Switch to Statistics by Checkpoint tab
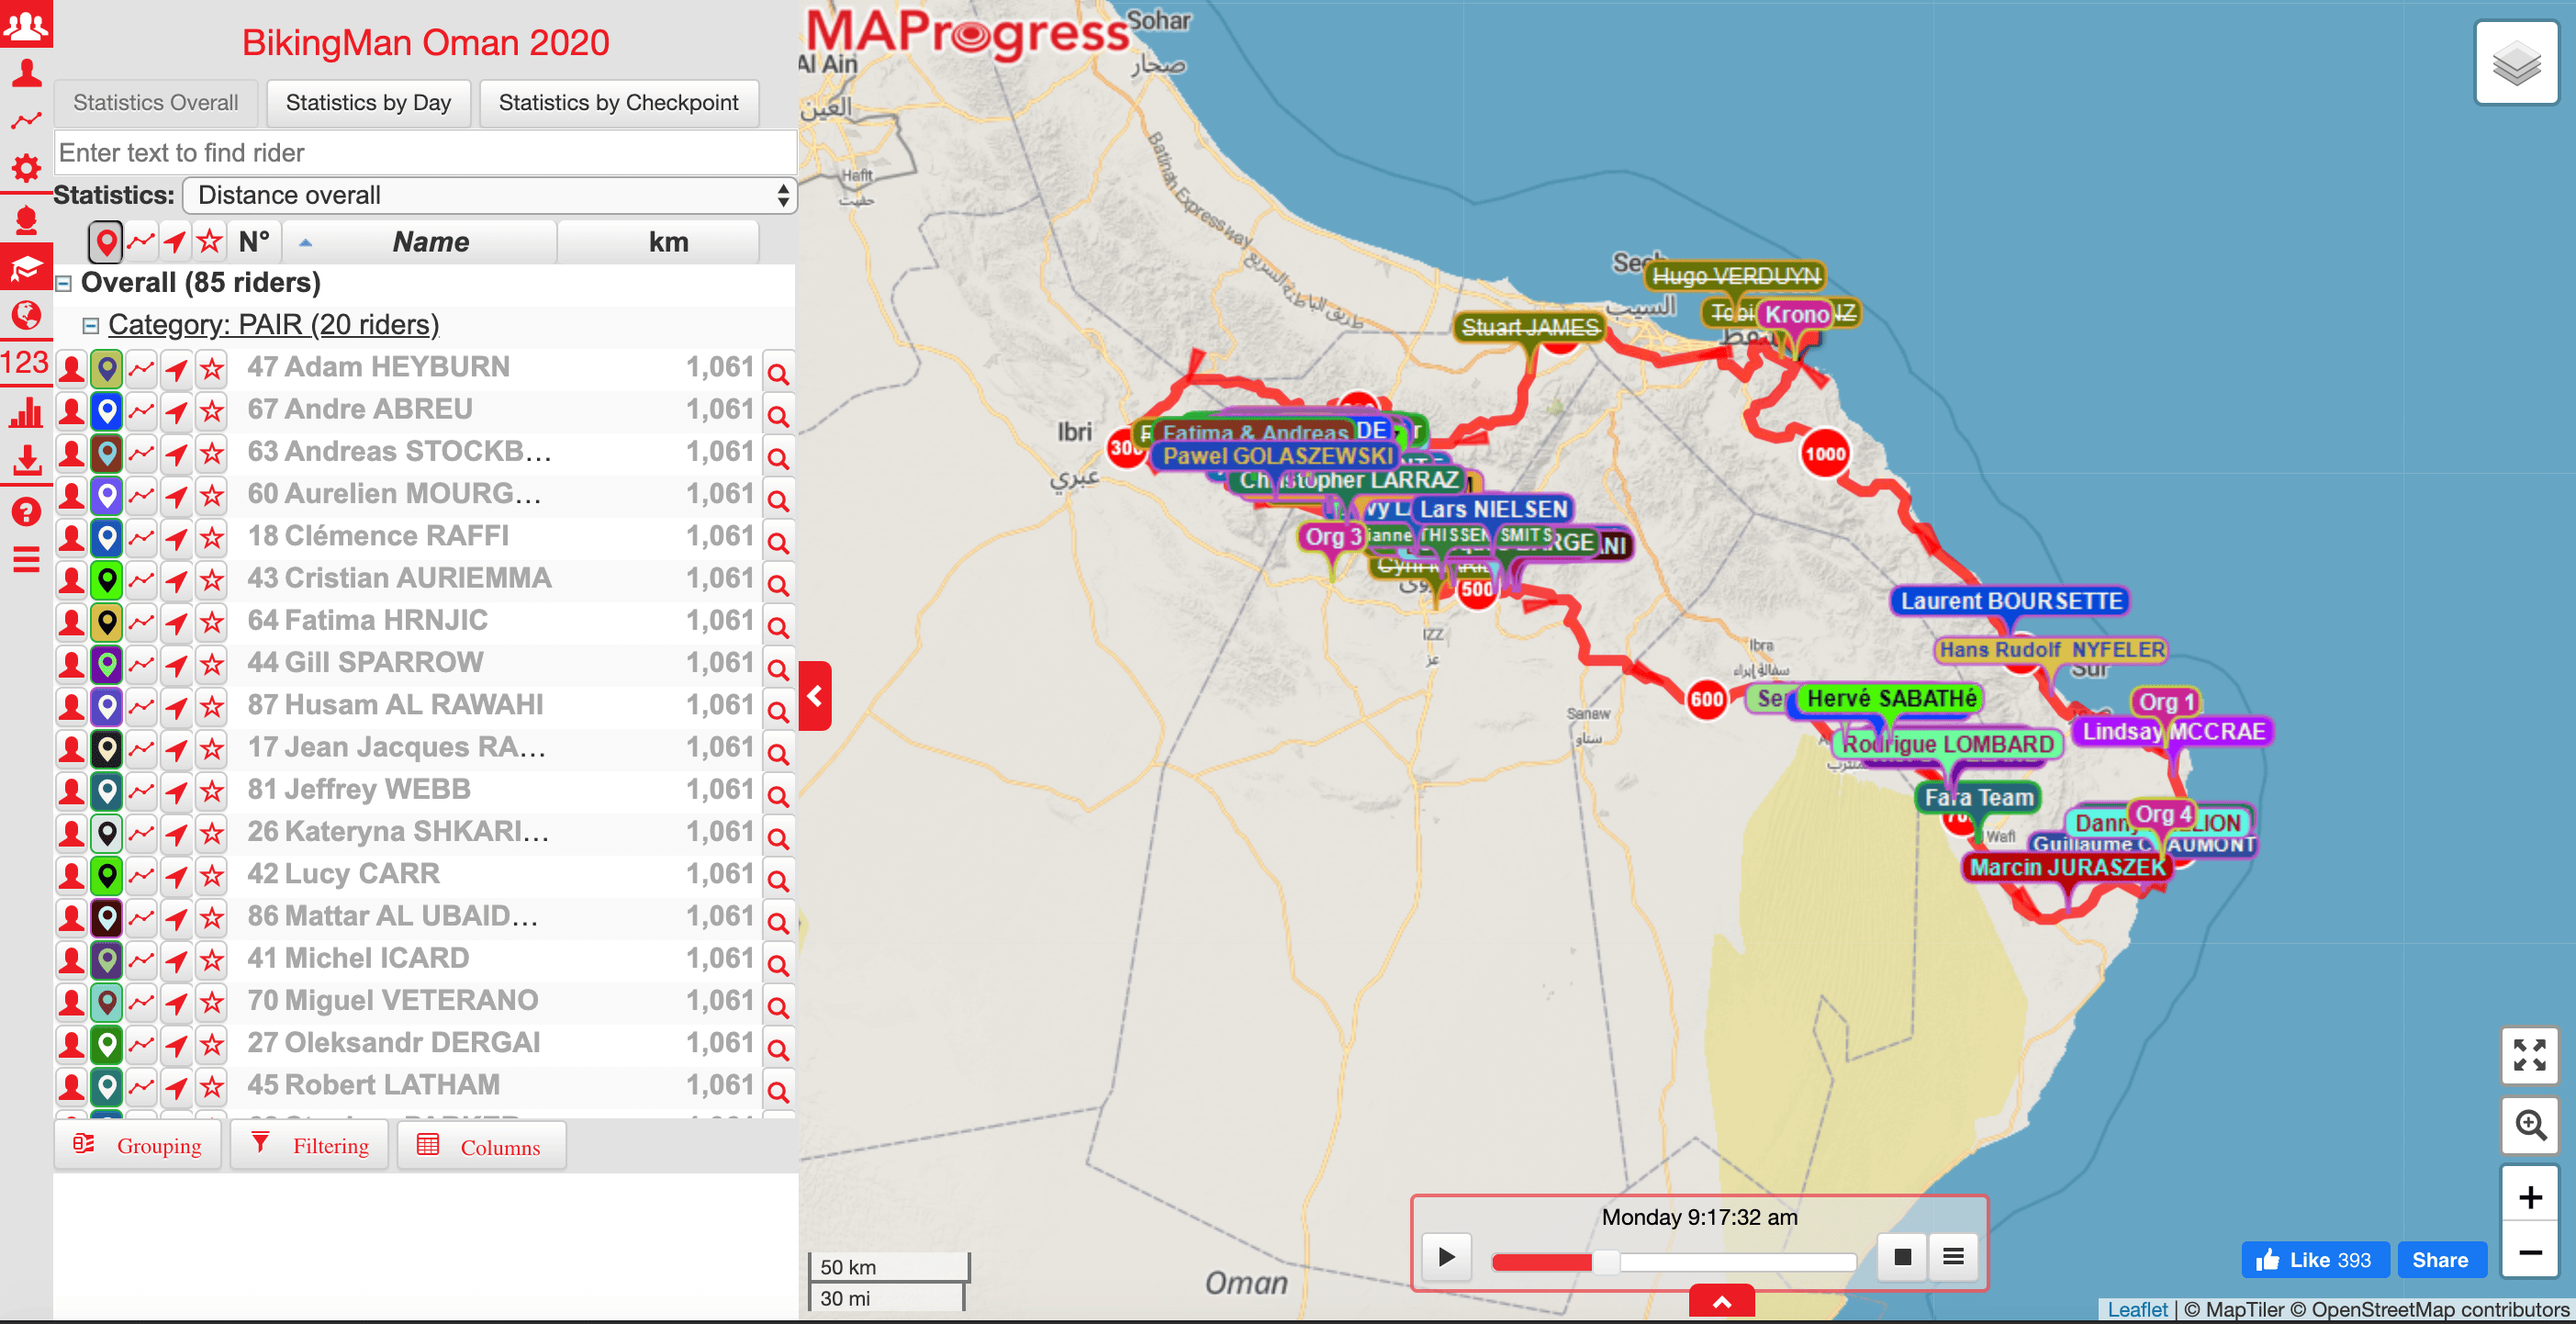Image resolution: width=2576 pixels, height=1324 pixels. tap(618, 103)
